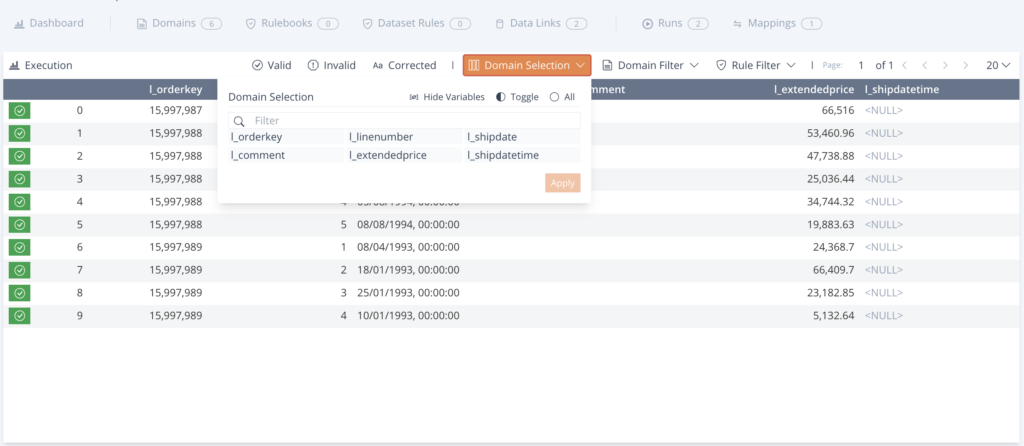1024x446 pixels.
Task: Click the Execution chart icon
Action: click(14, 65)
